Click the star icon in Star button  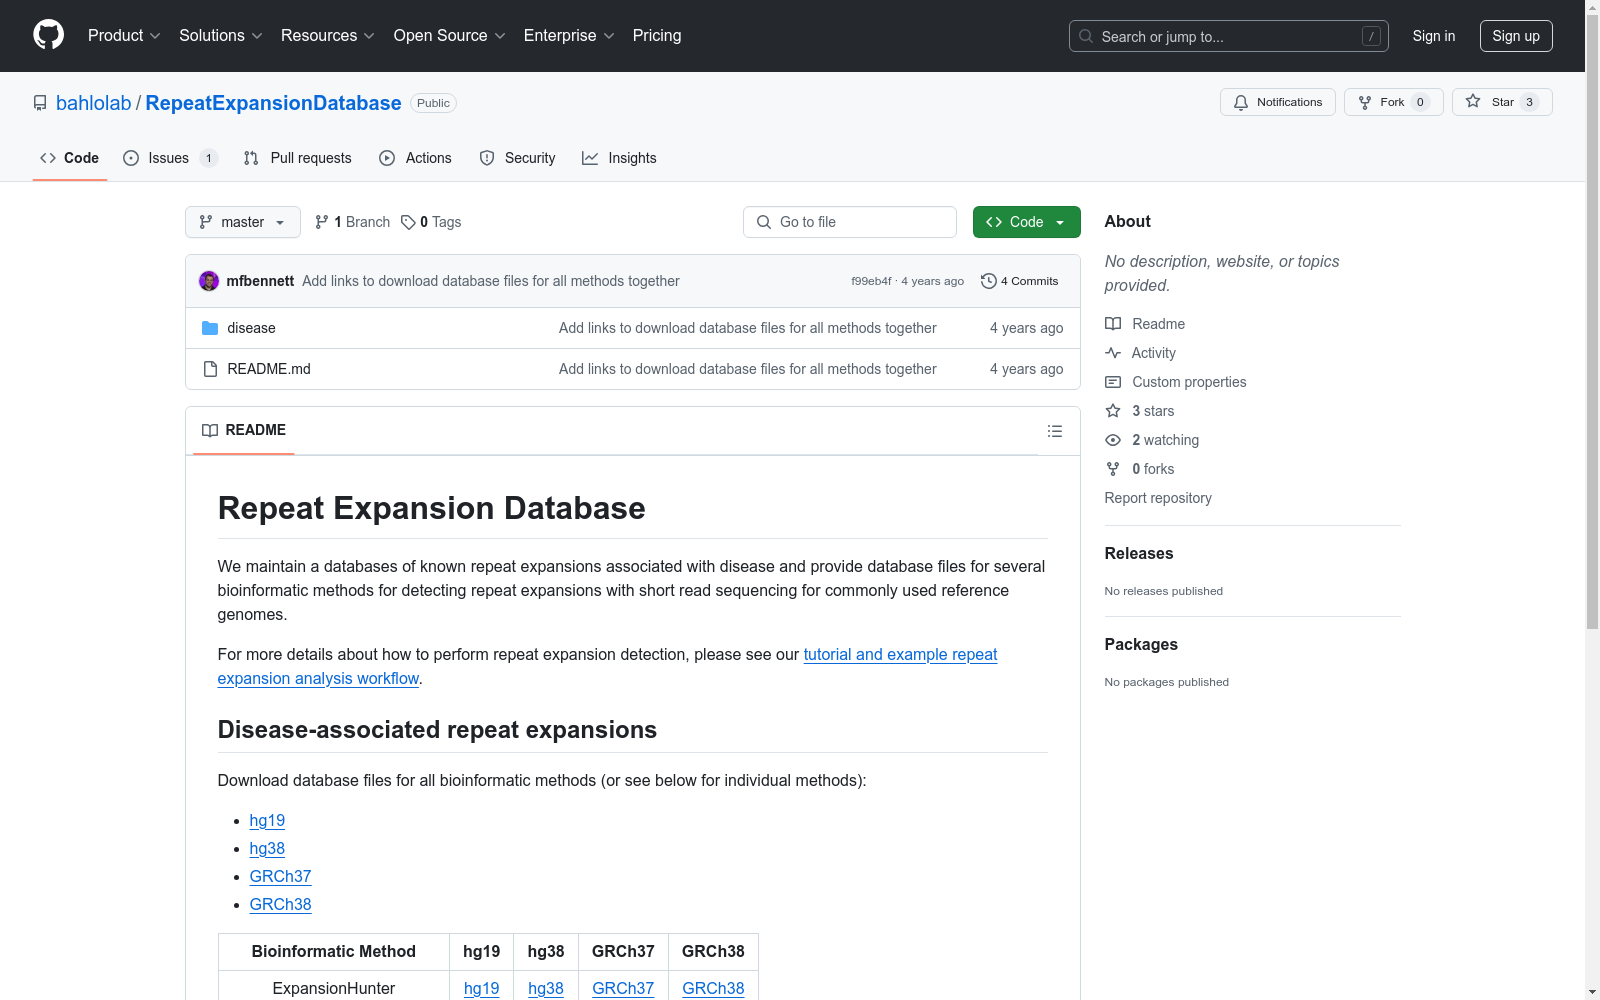(1473, 101)
